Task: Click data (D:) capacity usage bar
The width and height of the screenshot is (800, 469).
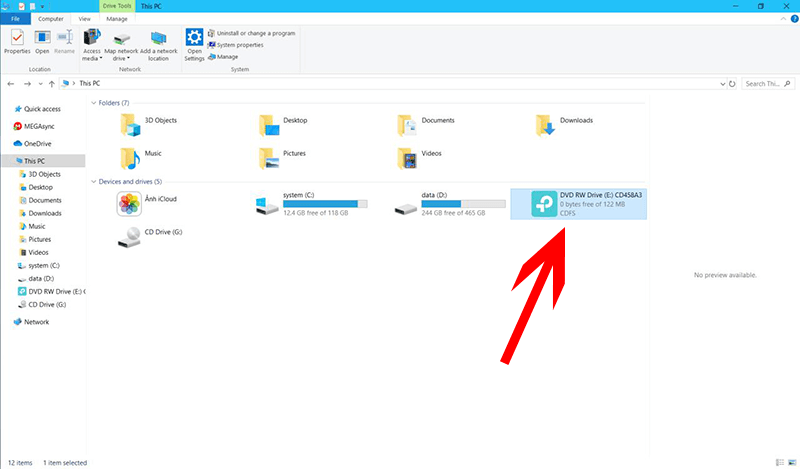Action: [x=463, y=204]
